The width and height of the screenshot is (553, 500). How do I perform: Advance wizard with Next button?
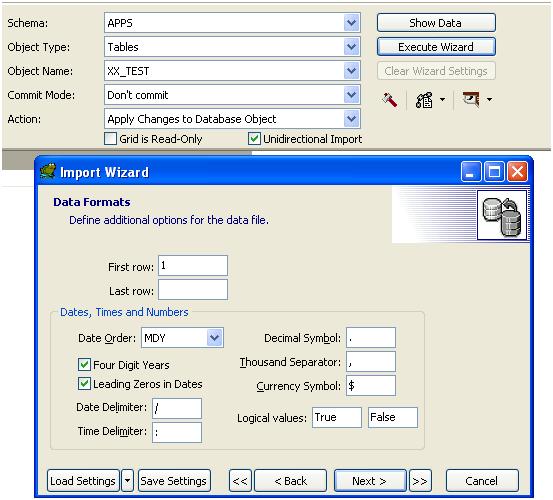click(x=370, y=481)
